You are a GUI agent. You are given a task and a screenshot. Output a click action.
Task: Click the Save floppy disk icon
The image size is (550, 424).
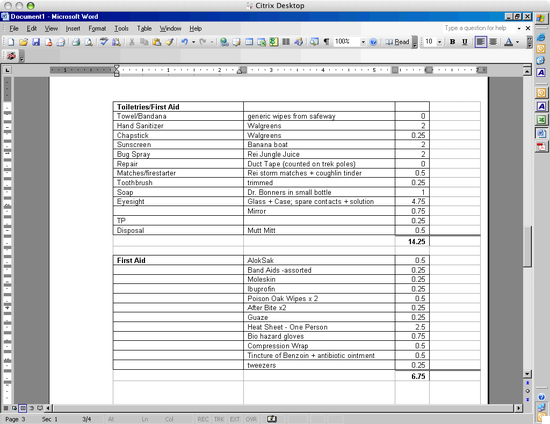click(x=36, y=42)
